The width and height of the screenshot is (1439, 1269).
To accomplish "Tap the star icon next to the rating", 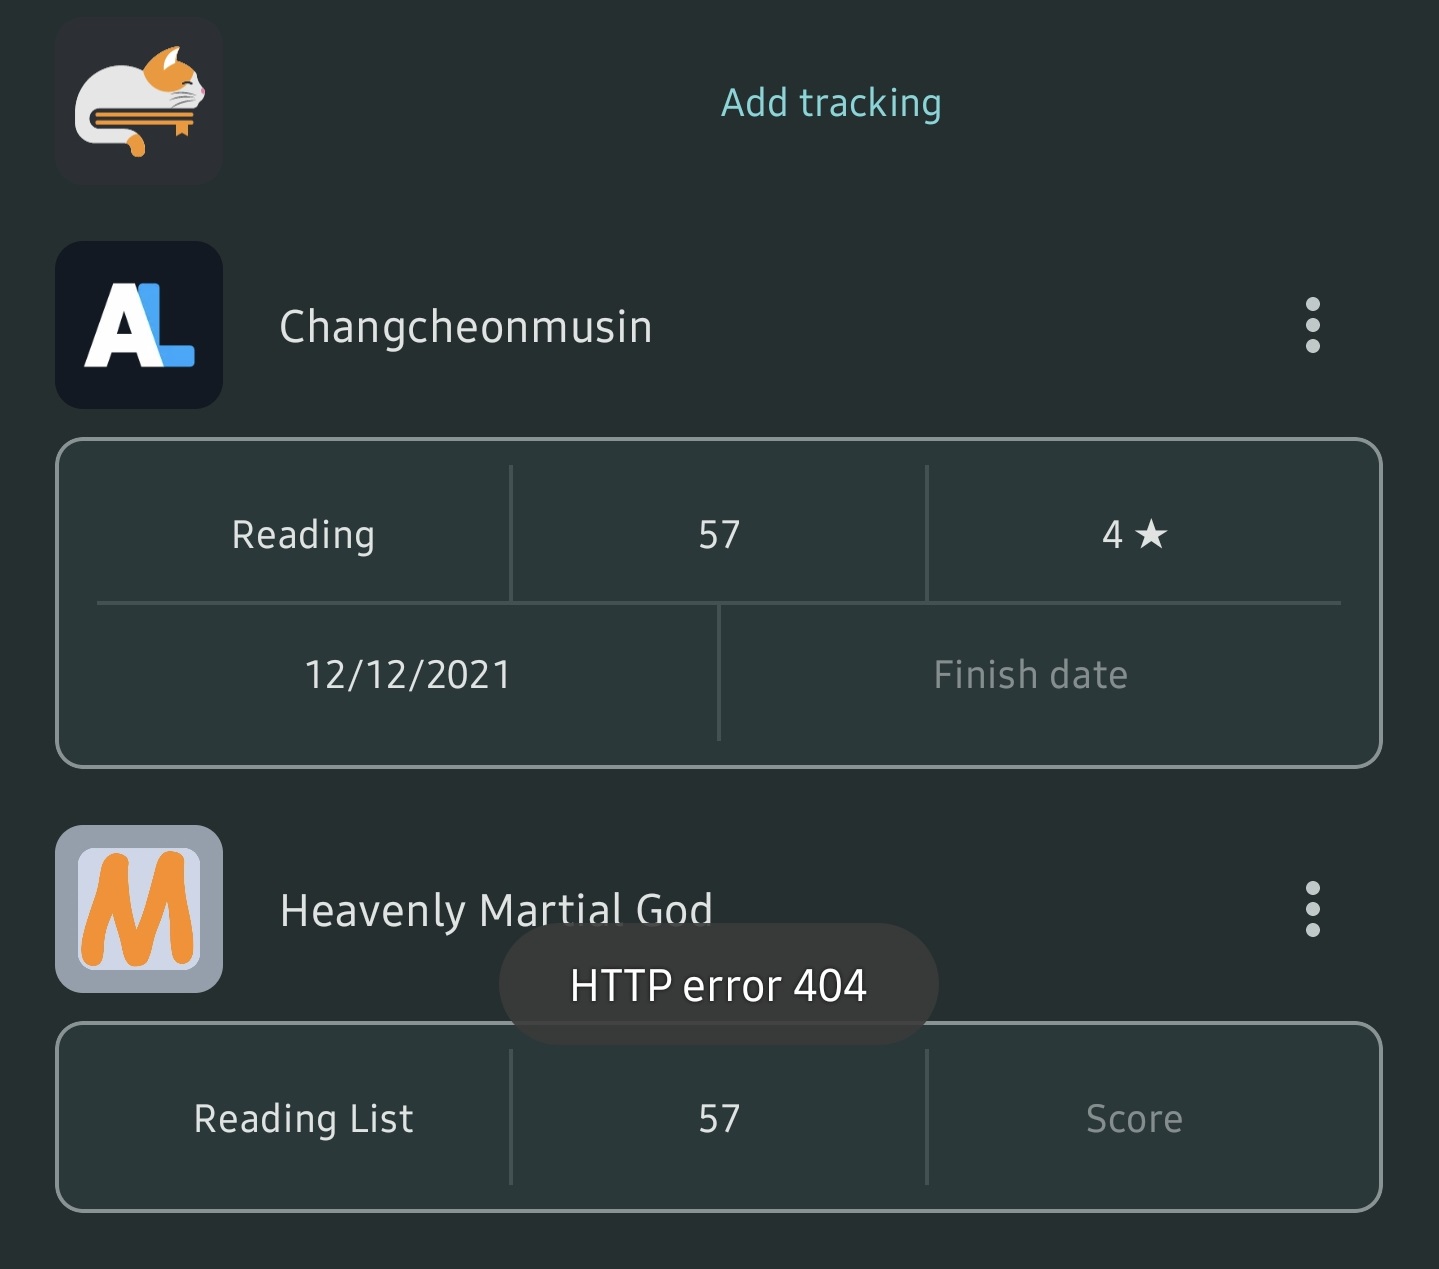I will click(x=1152, y=535).
